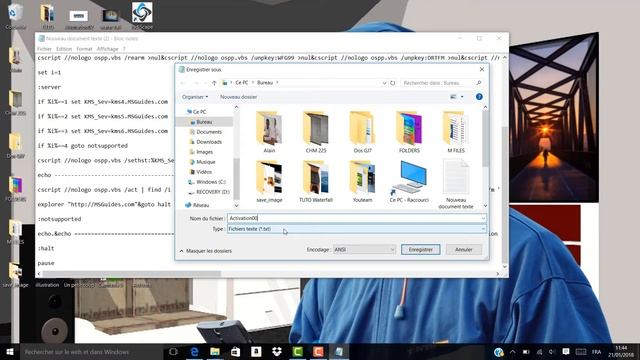Click the Enregistrer button
Image resolution: width=640 pixels, height=360 pixels.
tap(420, 249)
